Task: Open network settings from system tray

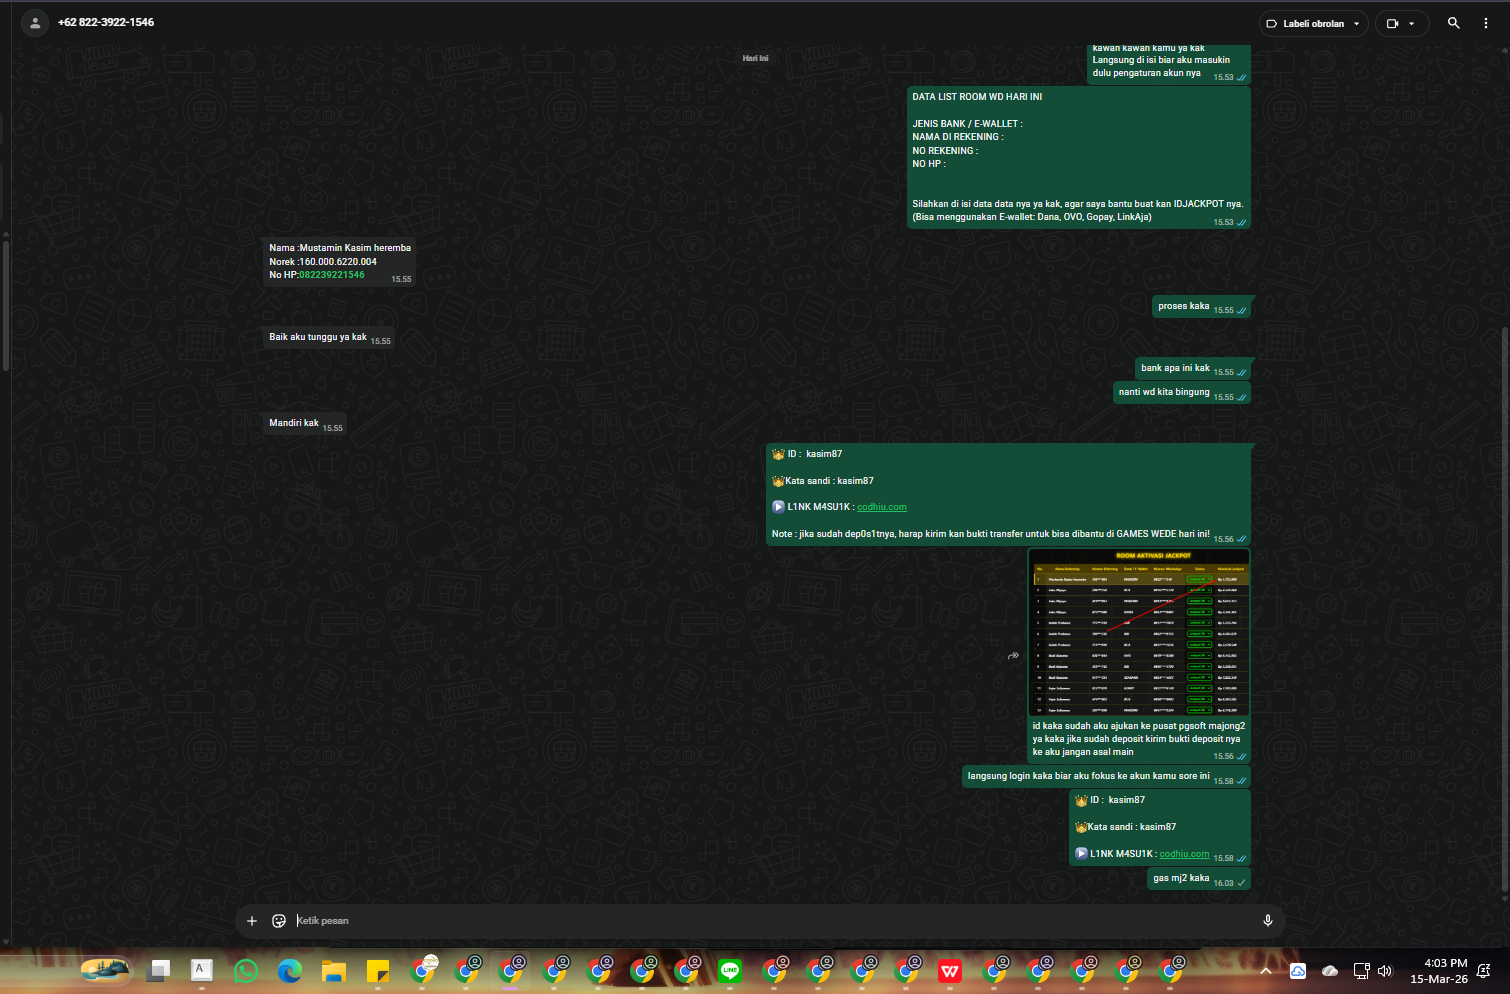Action: (1361, 971)
